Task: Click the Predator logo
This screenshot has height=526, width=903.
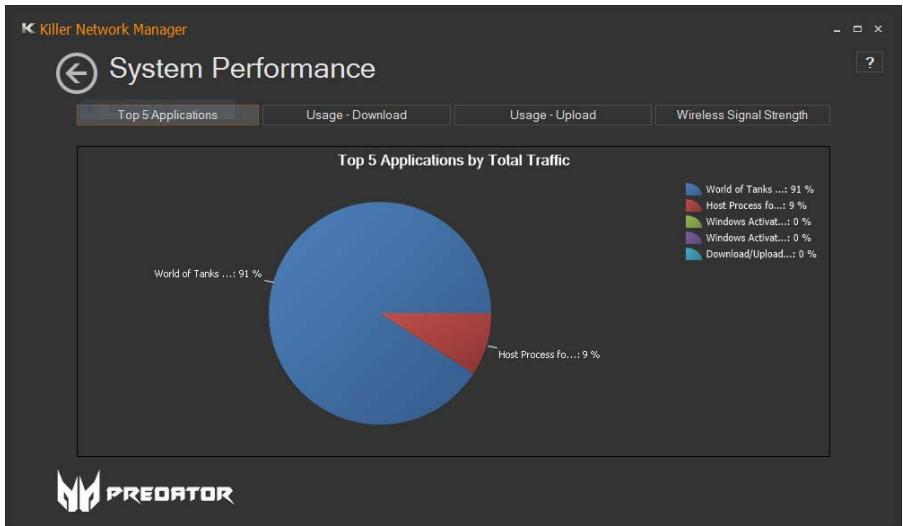Action: (145, 491)
